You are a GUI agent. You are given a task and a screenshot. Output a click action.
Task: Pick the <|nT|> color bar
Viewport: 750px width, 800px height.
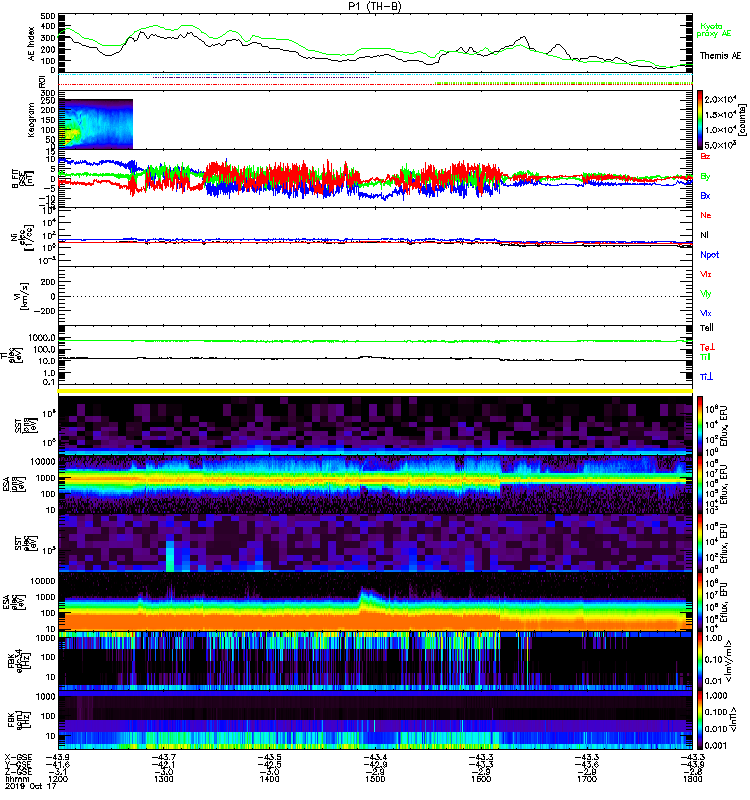coord(700,720)
